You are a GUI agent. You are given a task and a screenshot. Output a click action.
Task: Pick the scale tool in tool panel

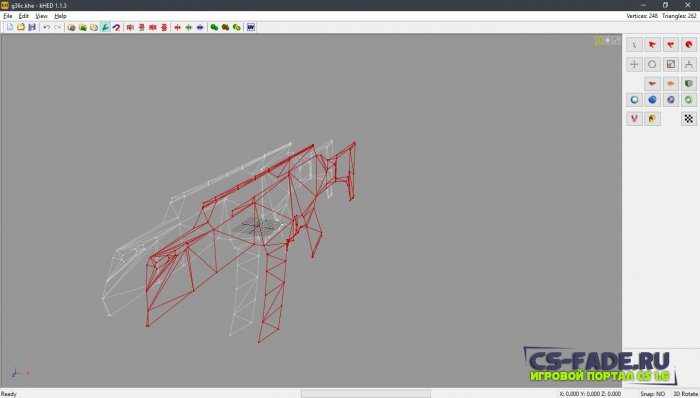tap(671, 64)
